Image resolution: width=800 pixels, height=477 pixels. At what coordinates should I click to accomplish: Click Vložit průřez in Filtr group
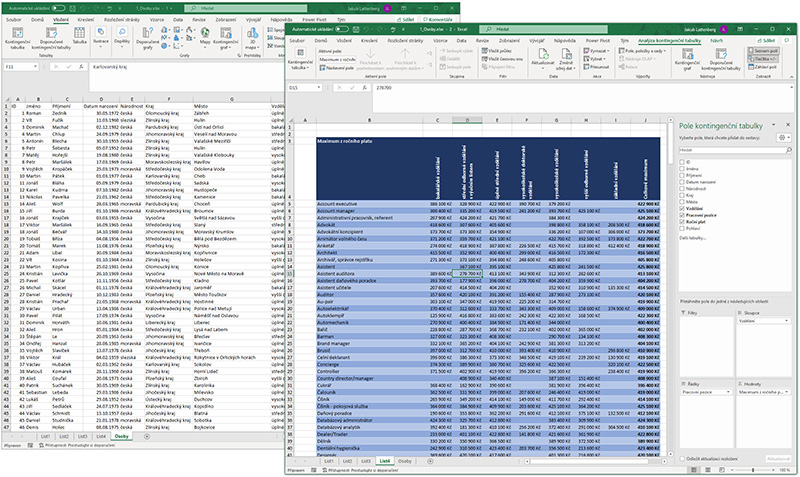tap(497, 51)
